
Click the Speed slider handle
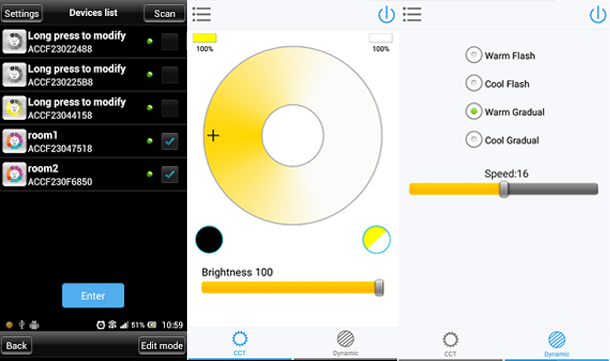(504, 189)
